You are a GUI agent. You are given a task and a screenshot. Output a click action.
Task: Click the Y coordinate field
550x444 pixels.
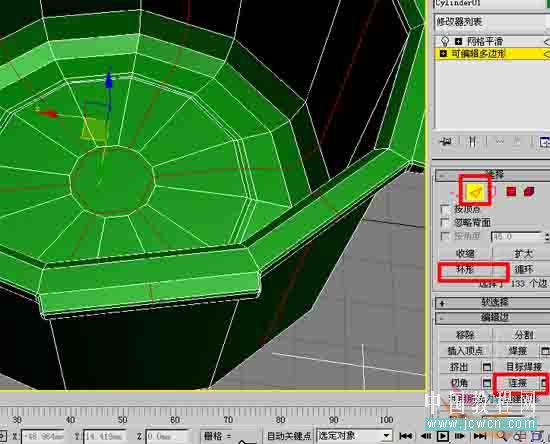tap(104, 436)
